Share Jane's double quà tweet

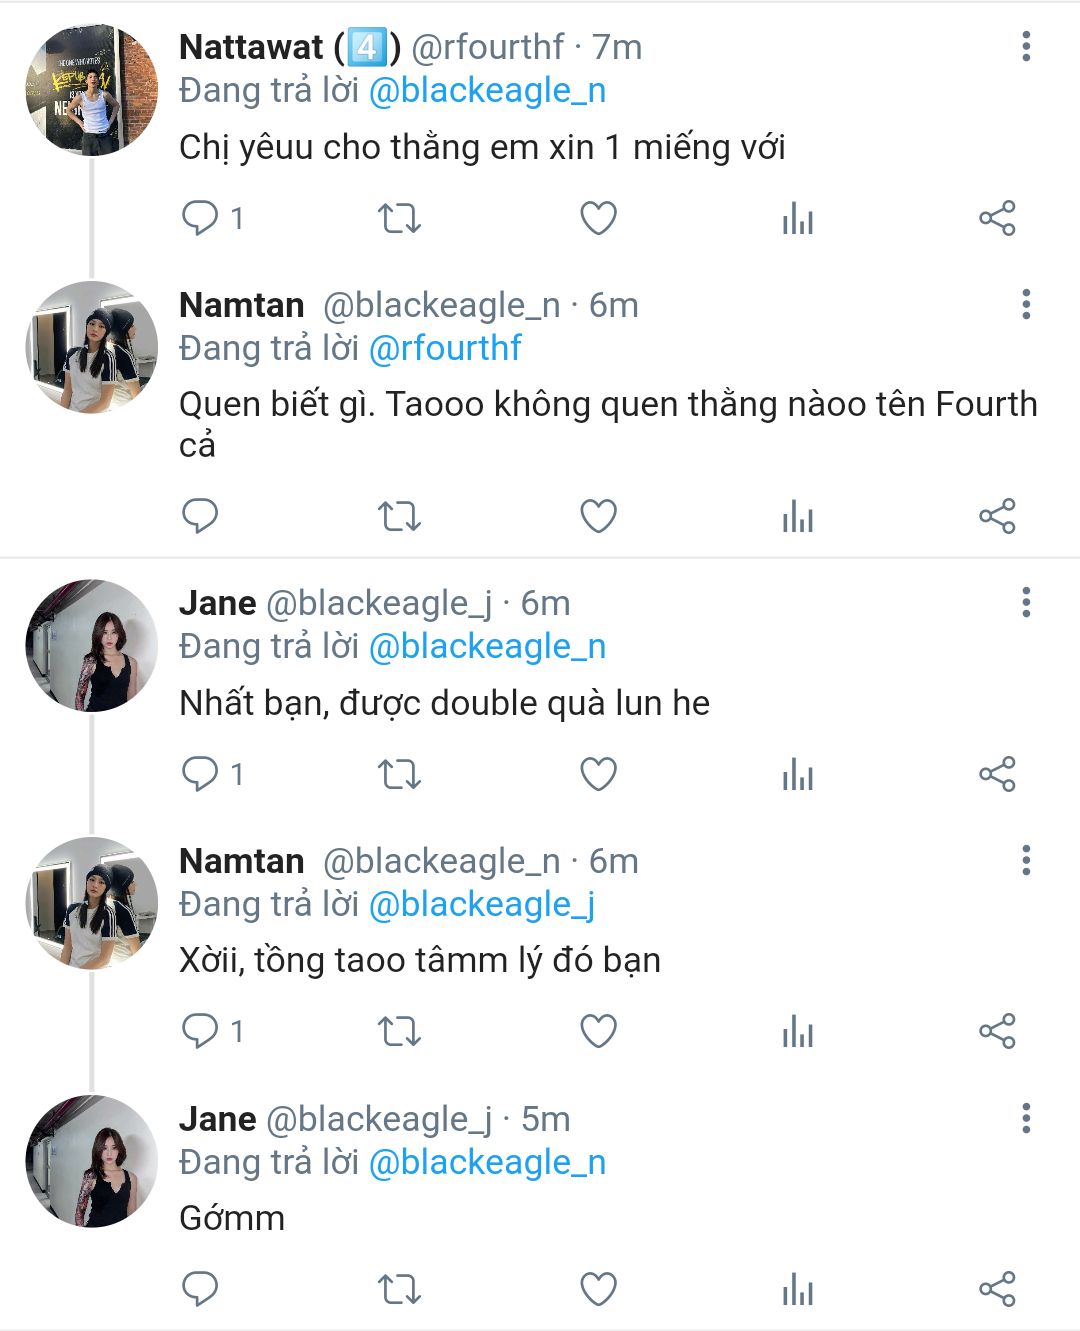tap(996, 774)
